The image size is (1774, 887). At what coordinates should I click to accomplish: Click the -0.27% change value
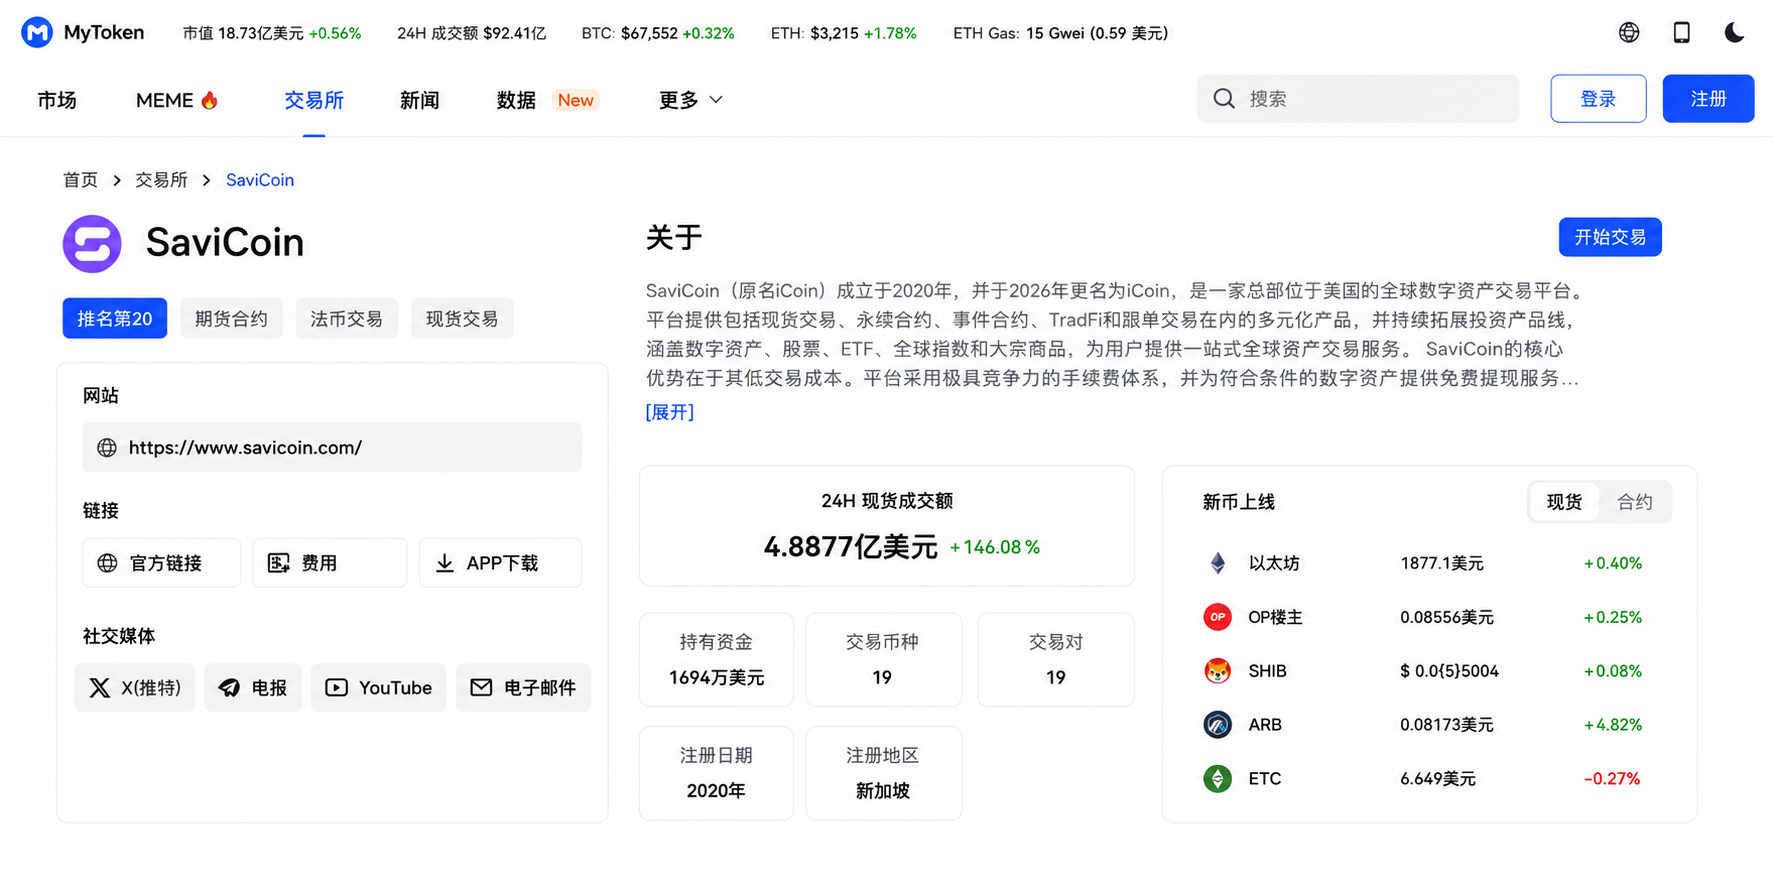point(1612,779)
